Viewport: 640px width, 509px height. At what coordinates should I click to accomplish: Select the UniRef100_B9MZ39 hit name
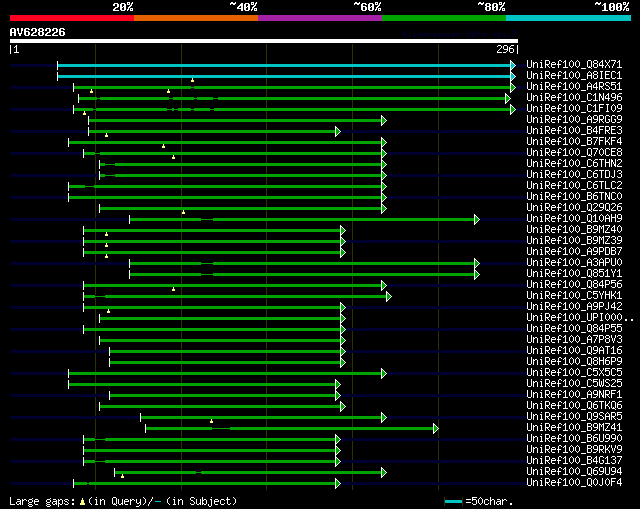[x=574, y=241]
